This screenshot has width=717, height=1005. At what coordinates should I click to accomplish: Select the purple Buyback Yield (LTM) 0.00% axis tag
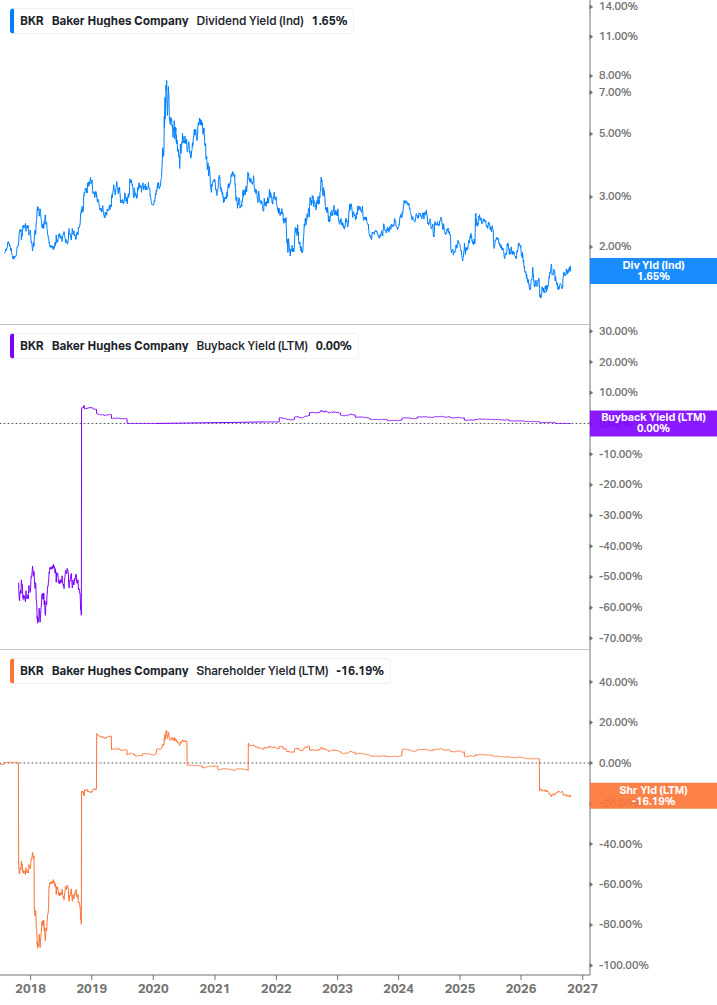click(x=653, y=422)
